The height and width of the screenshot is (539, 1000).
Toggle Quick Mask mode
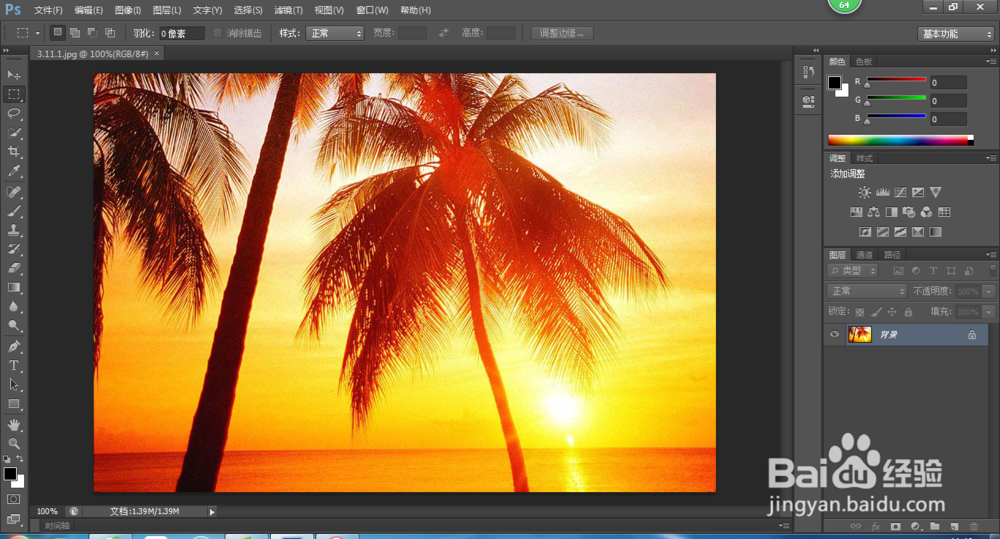[x=13, y=499]
